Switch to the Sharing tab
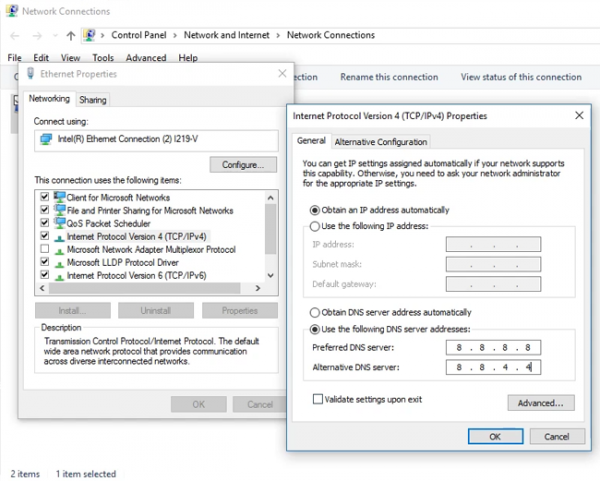Image resolution: width=600 pixels, height=481 pixels. tap(93, 100)
